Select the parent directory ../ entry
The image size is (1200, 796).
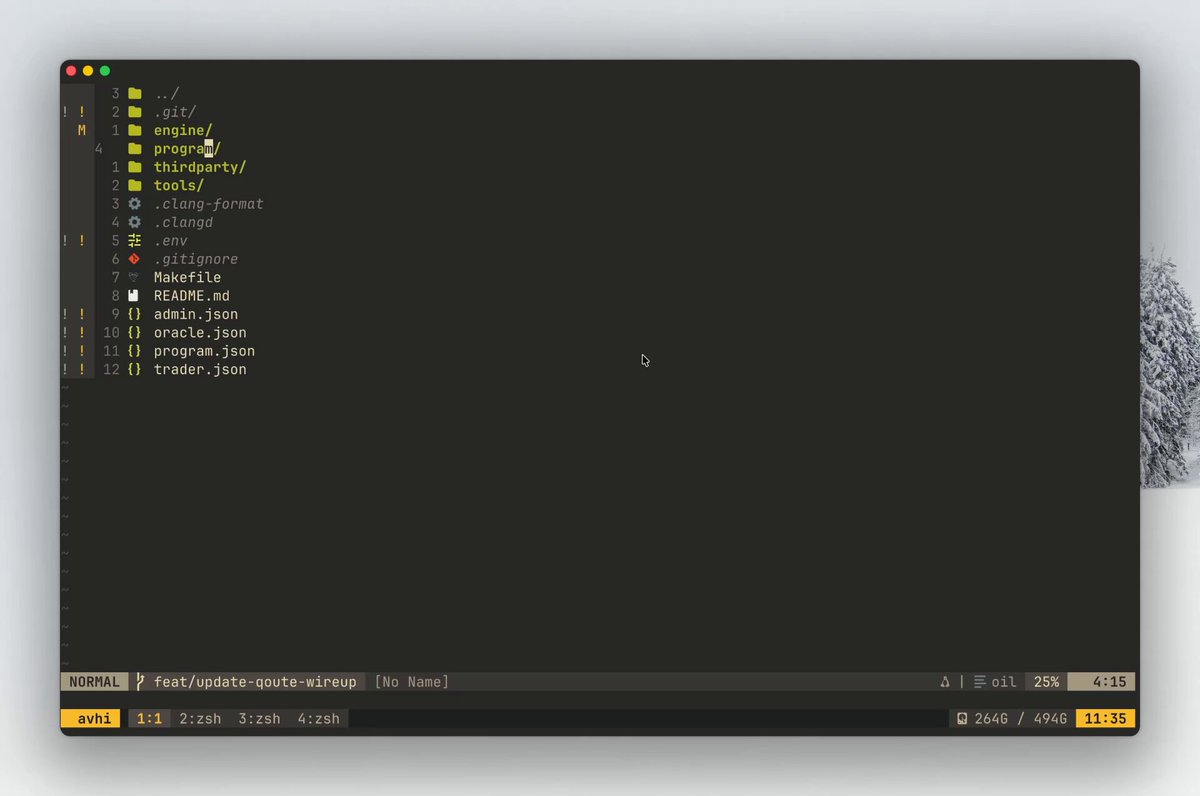(167, 94)
